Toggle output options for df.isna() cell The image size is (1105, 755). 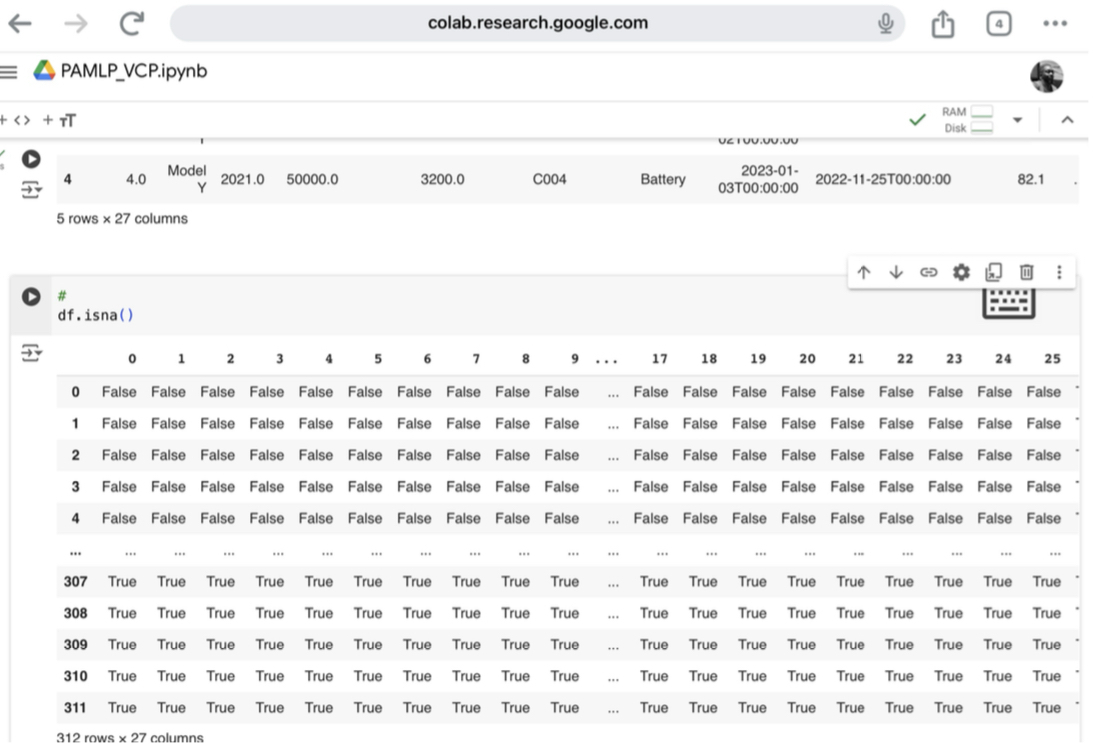pyautogui.click(x=32, y=353)
